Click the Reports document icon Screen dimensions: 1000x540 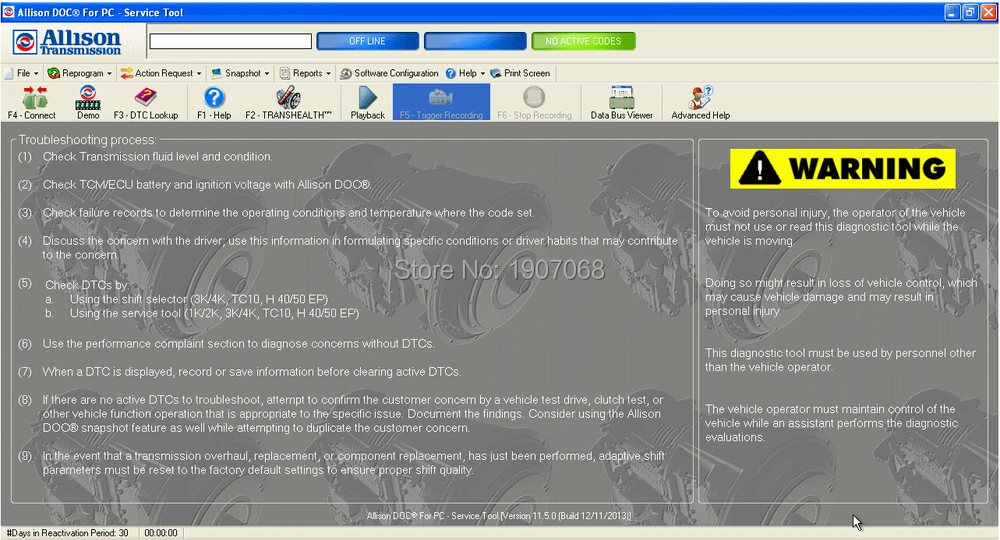285,73
